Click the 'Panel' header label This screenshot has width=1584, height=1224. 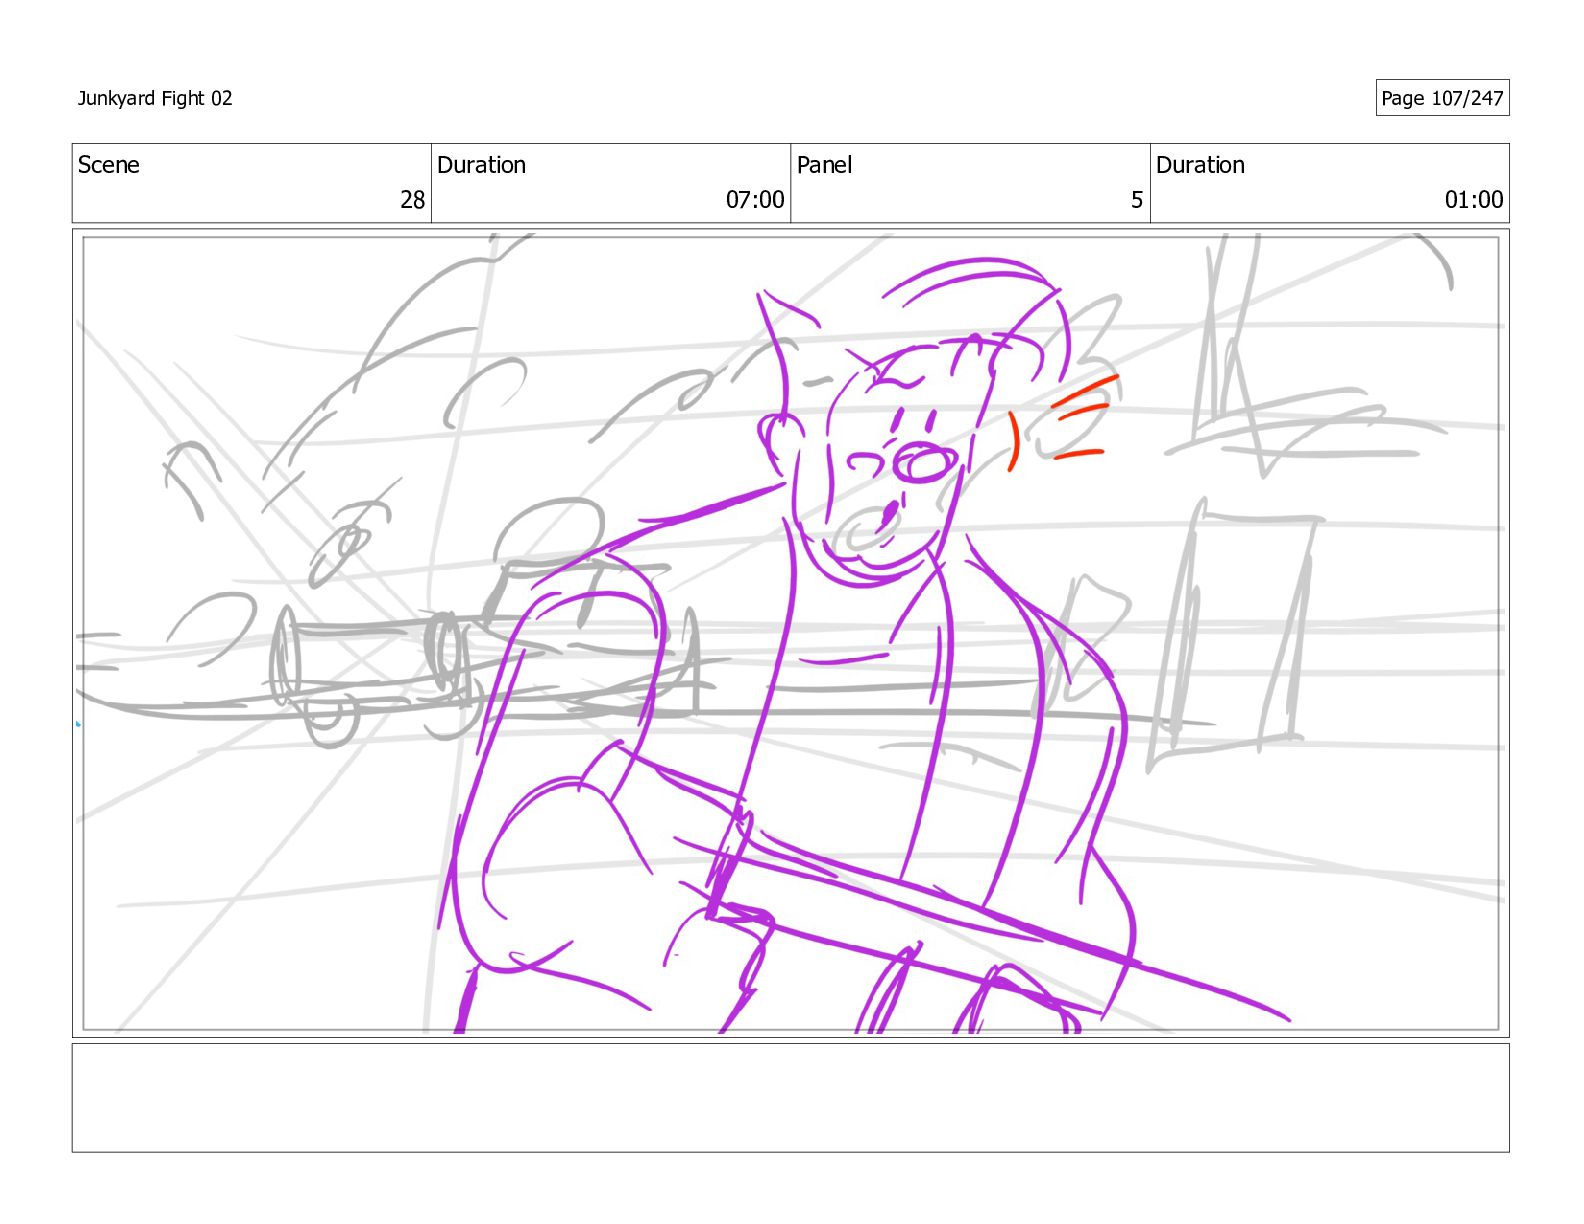point(824,165)
